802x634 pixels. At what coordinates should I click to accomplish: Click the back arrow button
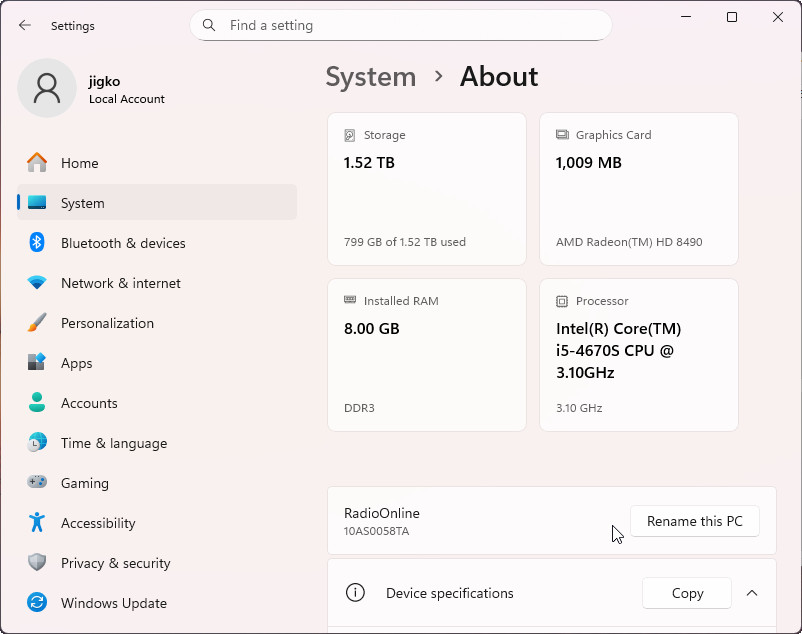pos(25,25)
